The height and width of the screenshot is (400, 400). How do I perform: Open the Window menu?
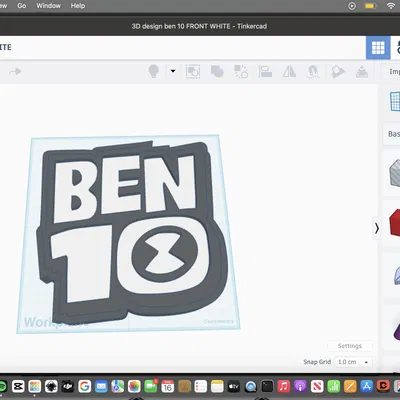pos(49,6)
